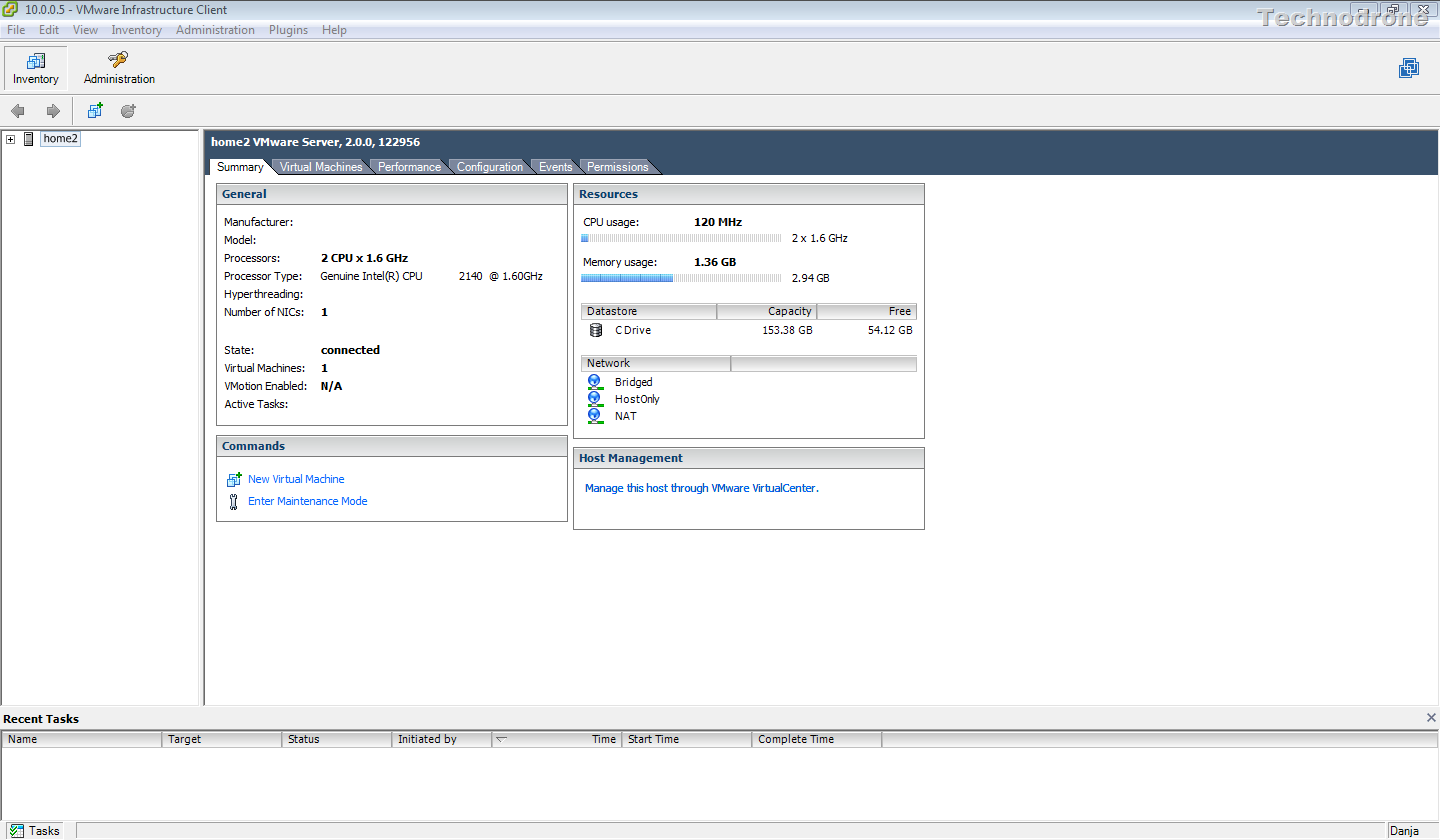Select the Bridged network name
Viewport: 1440px width, 840px height.
(634, 382)
